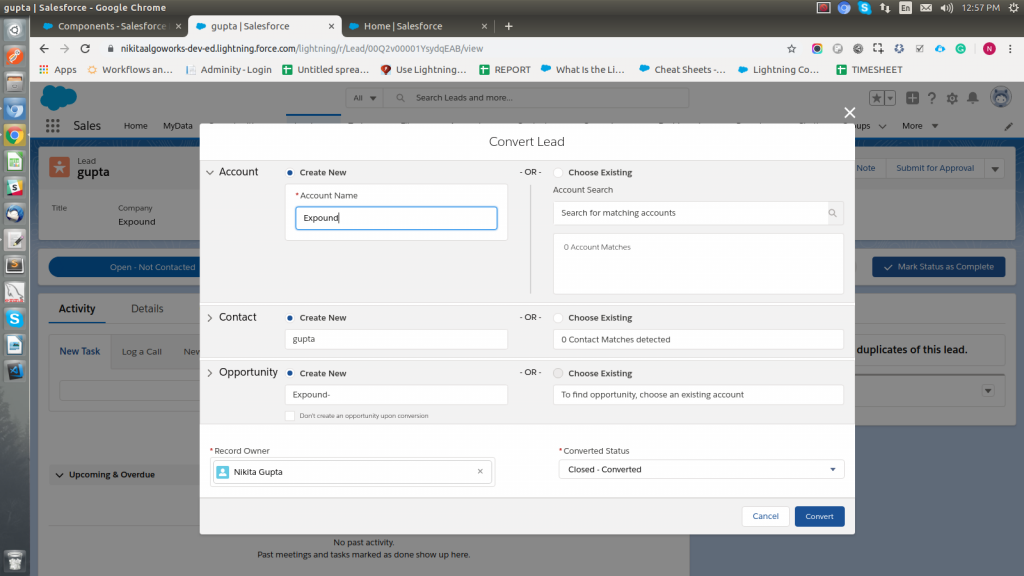Click the Chrome page reload button
The image size is (1024, 576).
[85, 48]
